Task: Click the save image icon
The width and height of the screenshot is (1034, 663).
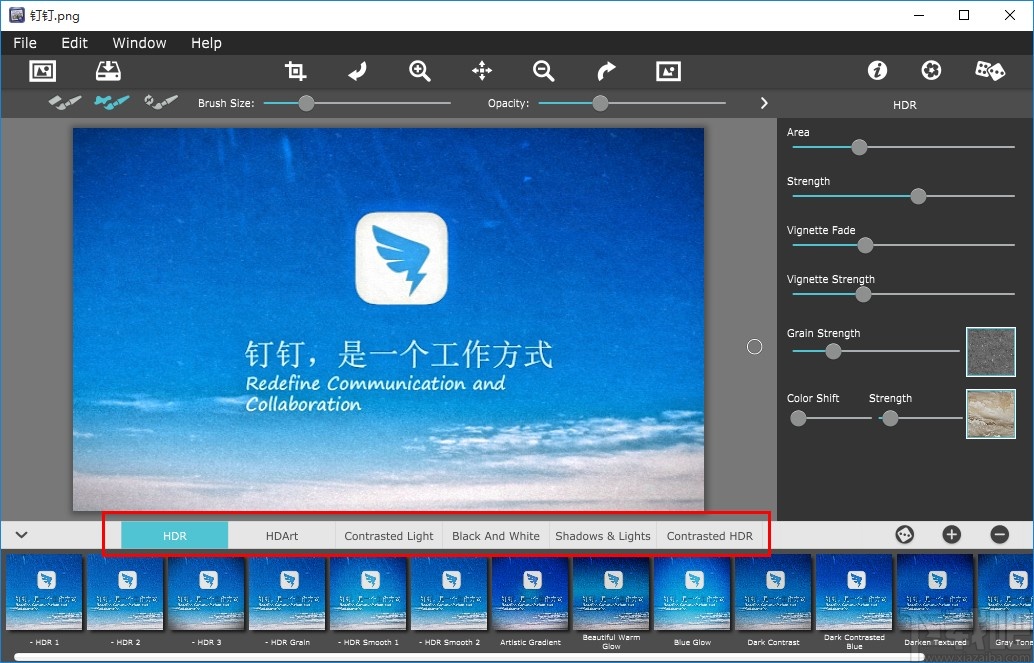Action: click(x=108, y=71)
